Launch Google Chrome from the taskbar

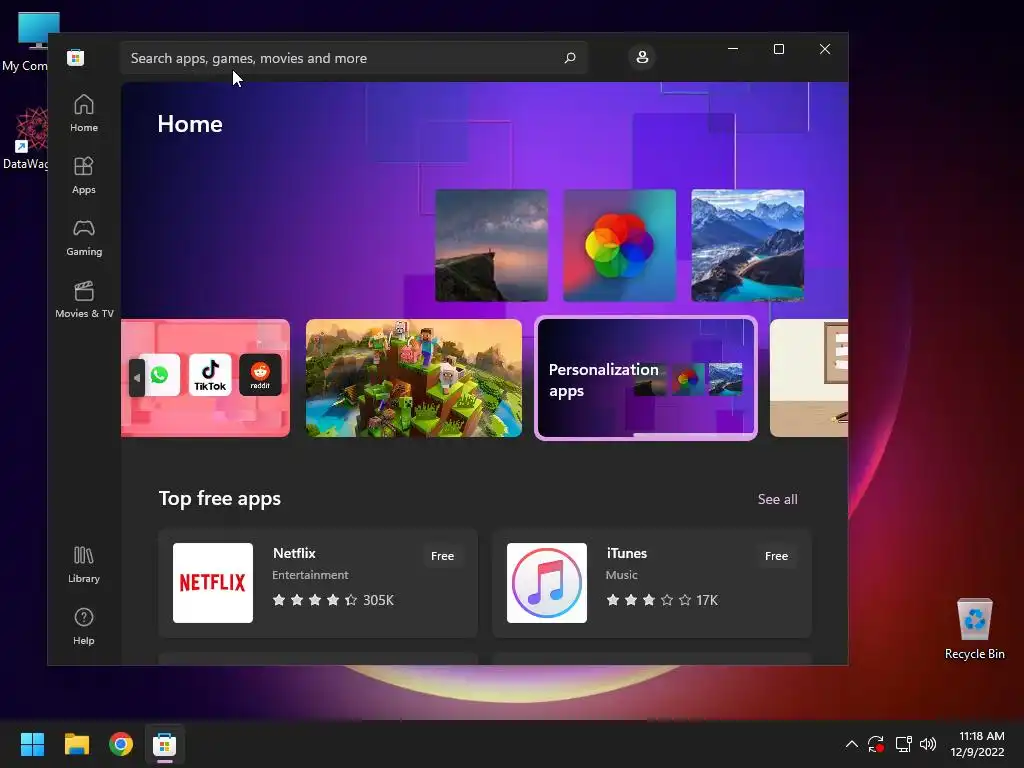tap(121, 744)
